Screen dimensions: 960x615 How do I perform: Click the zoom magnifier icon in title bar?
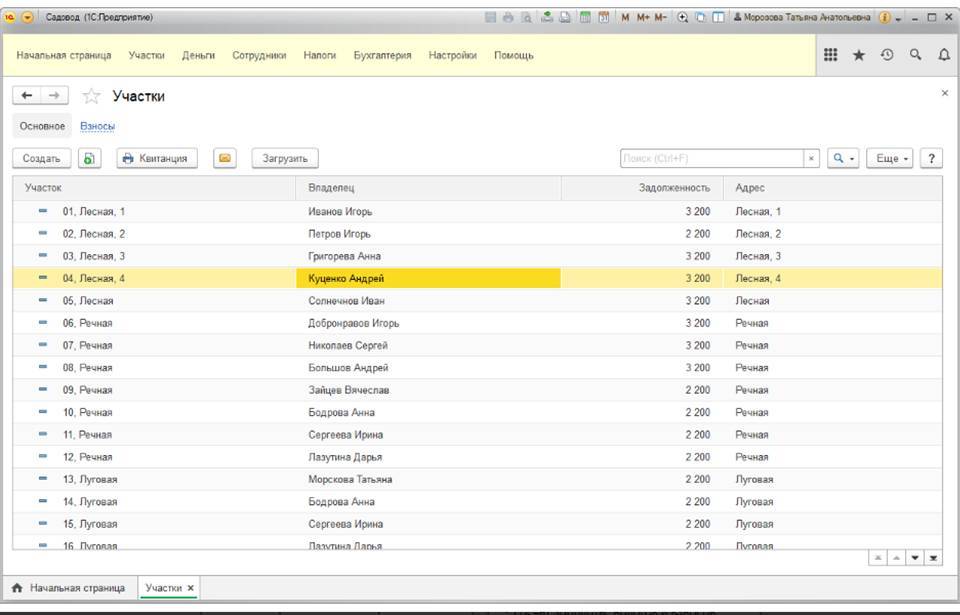coord(683,18)
